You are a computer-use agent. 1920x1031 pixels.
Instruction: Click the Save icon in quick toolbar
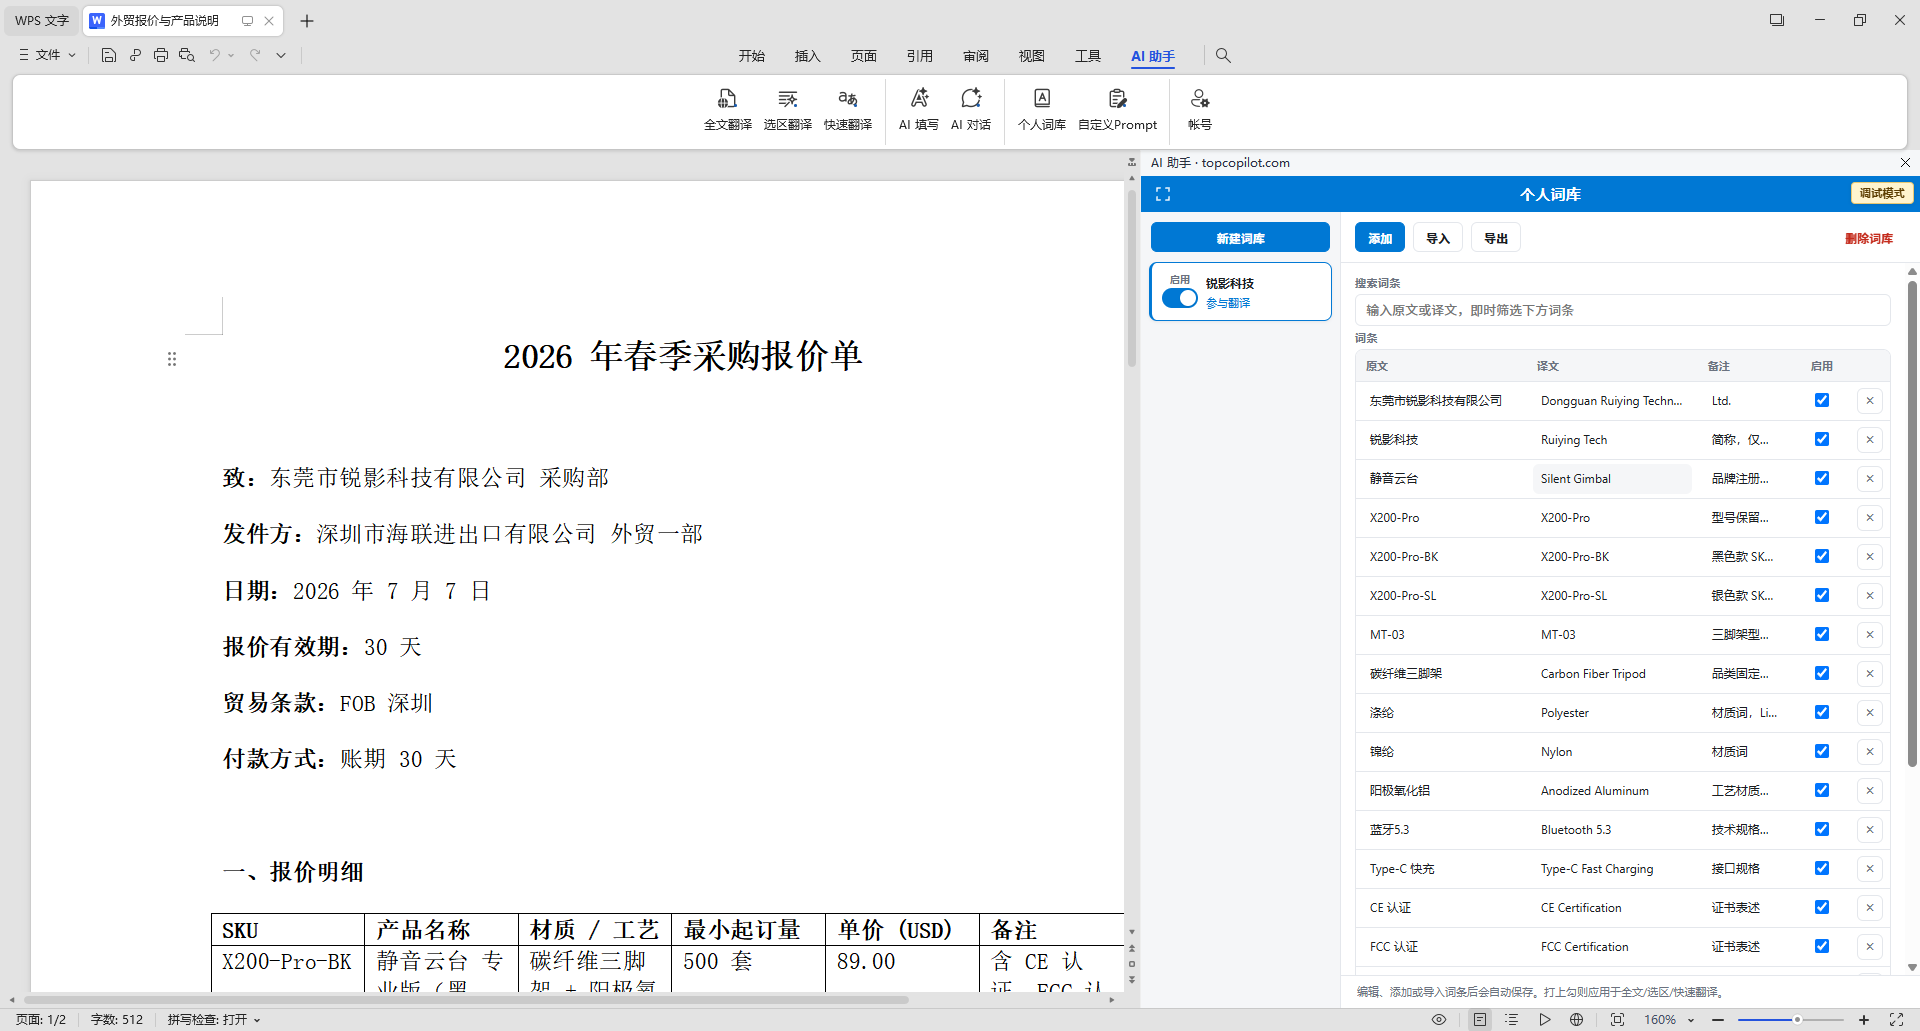(109, 55)
